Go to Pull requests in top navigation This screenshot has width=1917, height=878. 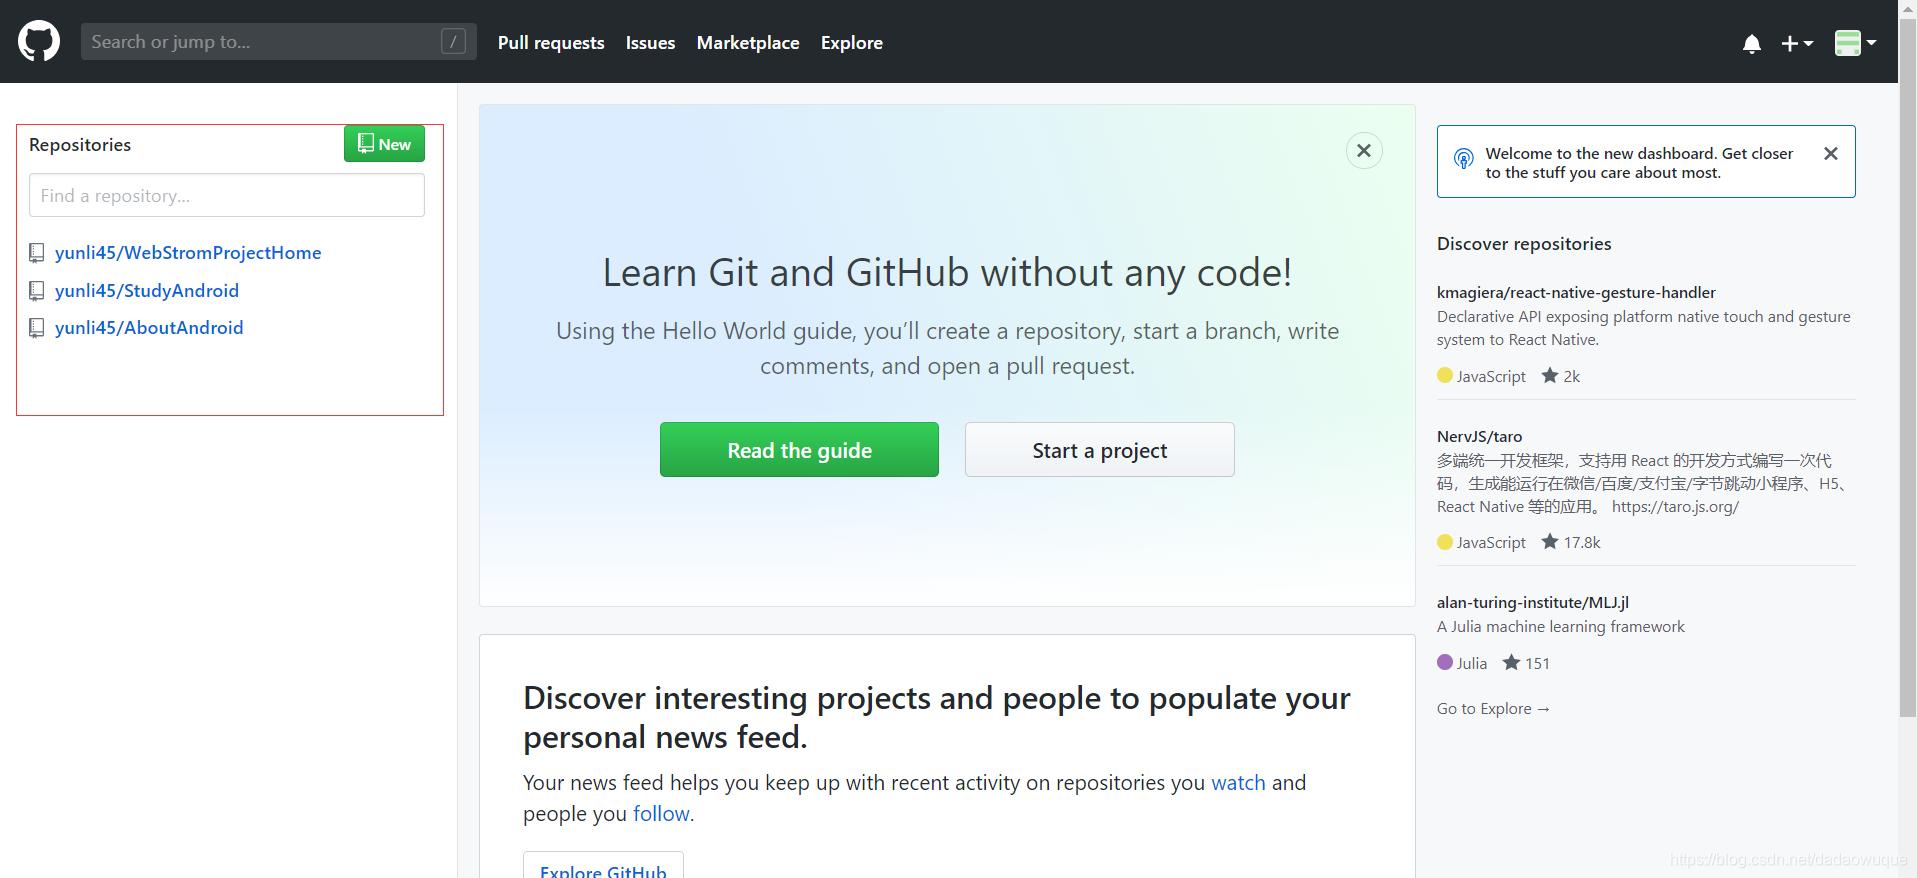point(551,43)
